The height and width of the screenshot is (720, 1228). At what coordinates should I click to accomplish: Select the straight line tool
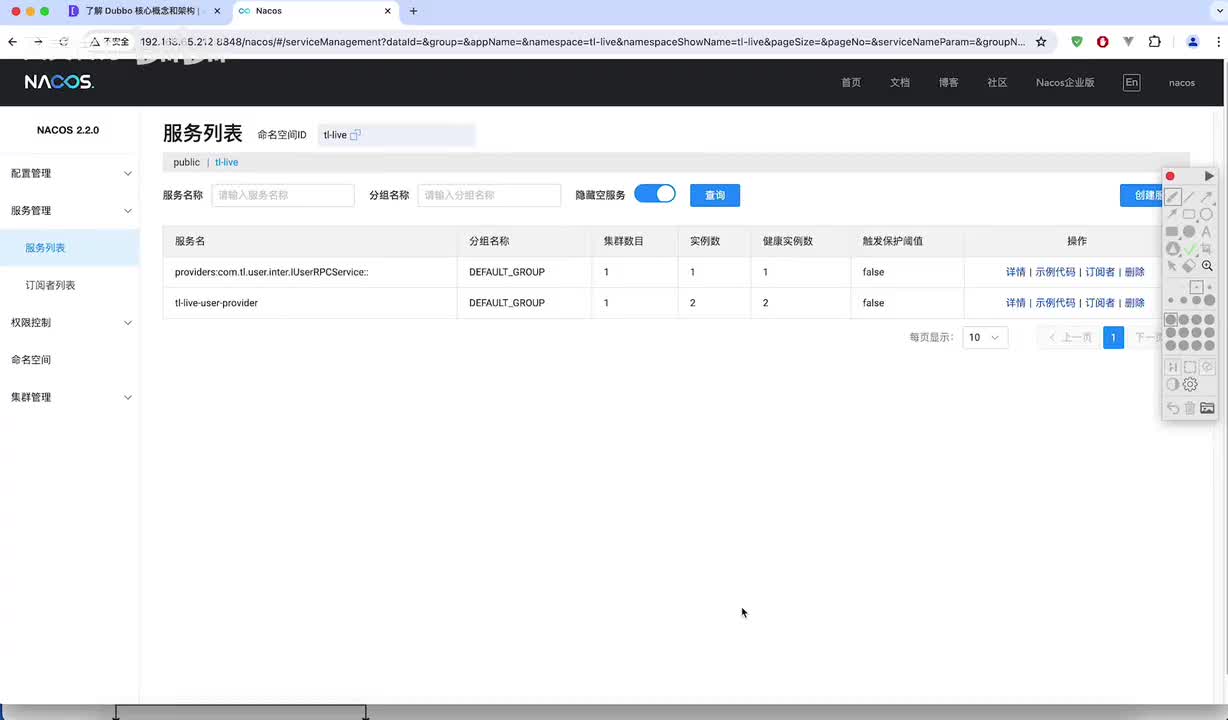pyautogui.click(x=1190, y=197)
